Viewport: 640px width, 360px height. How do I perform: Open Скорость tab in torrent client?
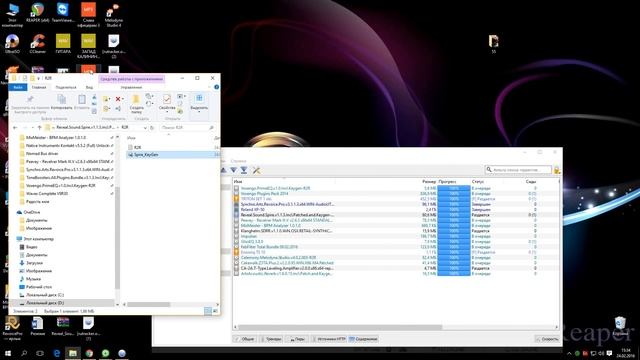coord(547,339)
